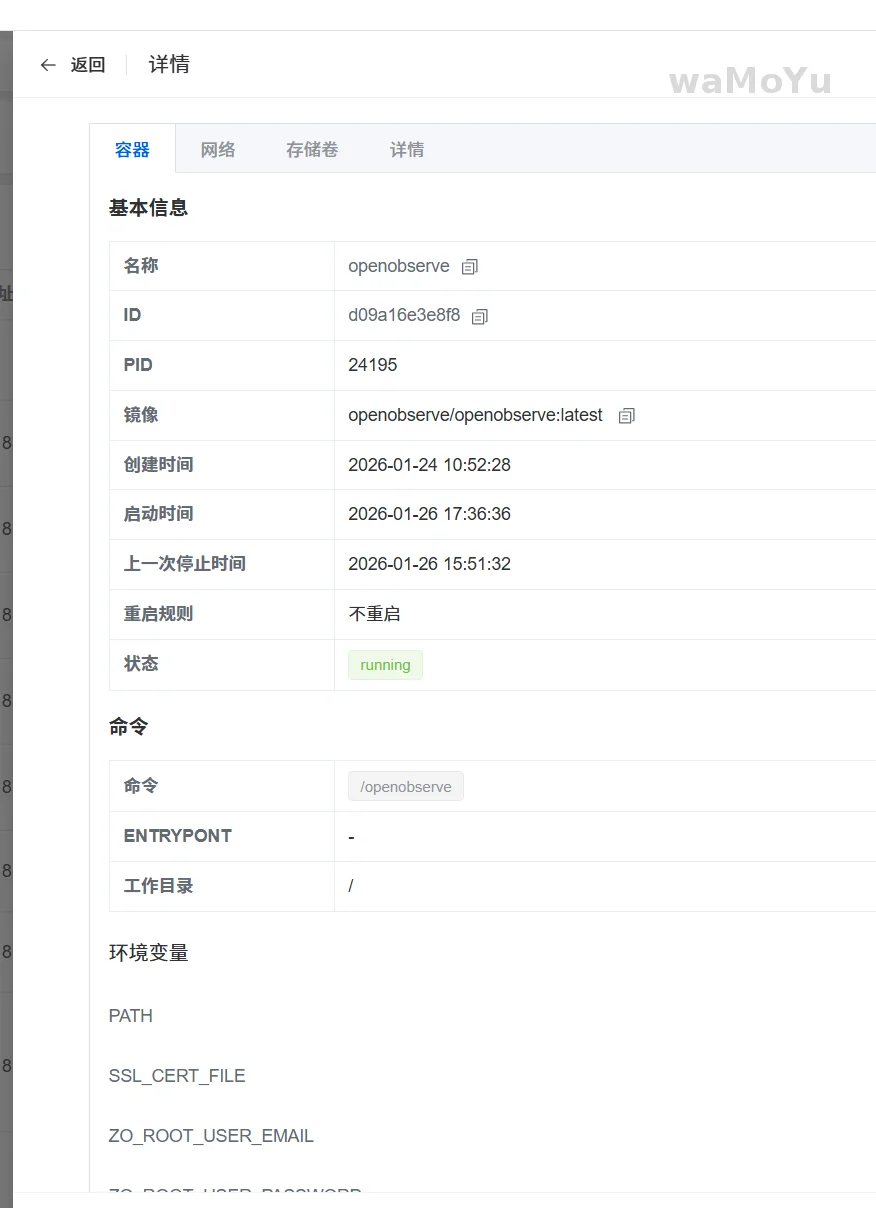The height and width of the screenshot is (1208, 876).
Task: Click the creation time 2026-01-24 10:52:28
Action: [429, 465]
